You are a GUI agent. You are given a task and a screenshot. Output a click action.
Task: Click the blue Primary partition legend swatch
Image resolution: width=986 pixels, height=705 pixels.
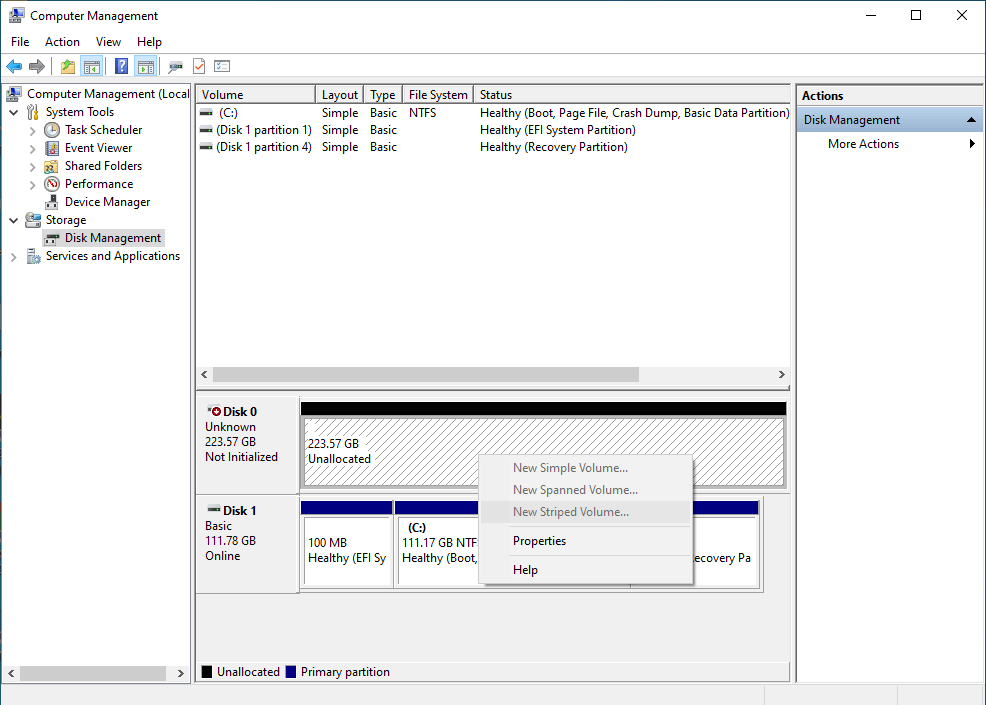[x=291, y=672]
